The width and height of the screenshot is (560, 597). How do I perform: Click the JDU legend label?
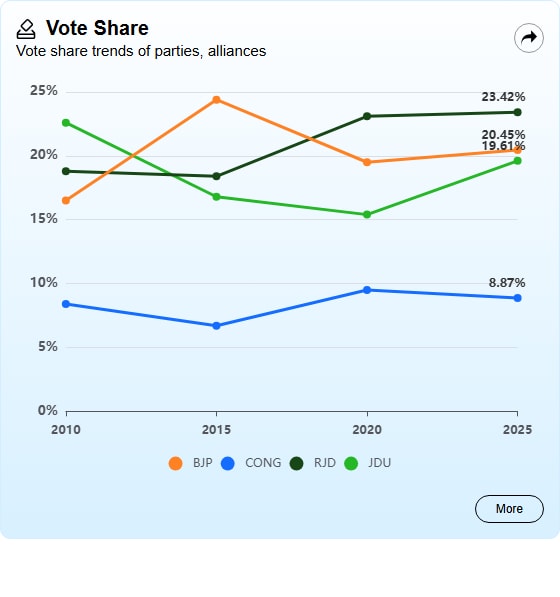tap(380, 463)
